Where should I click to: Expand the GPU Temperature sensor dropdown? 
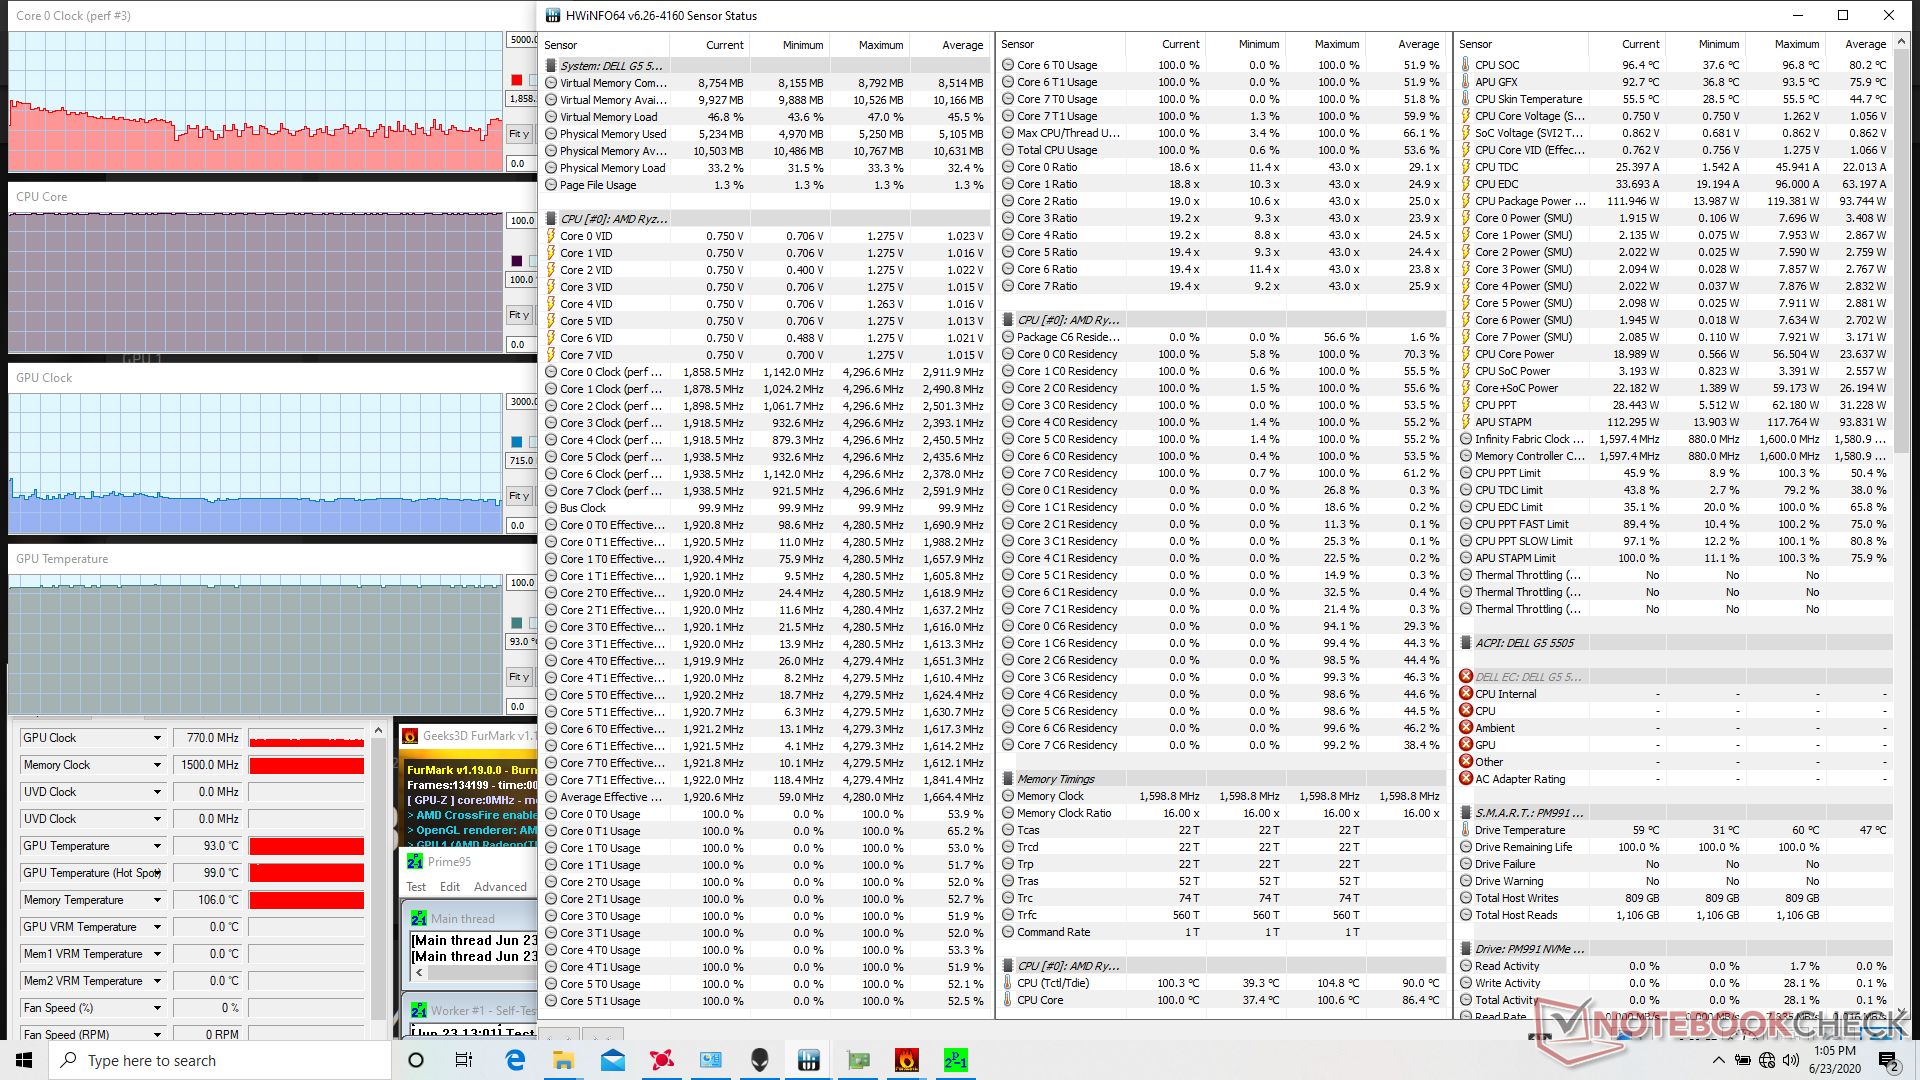[x=157, y=846]
